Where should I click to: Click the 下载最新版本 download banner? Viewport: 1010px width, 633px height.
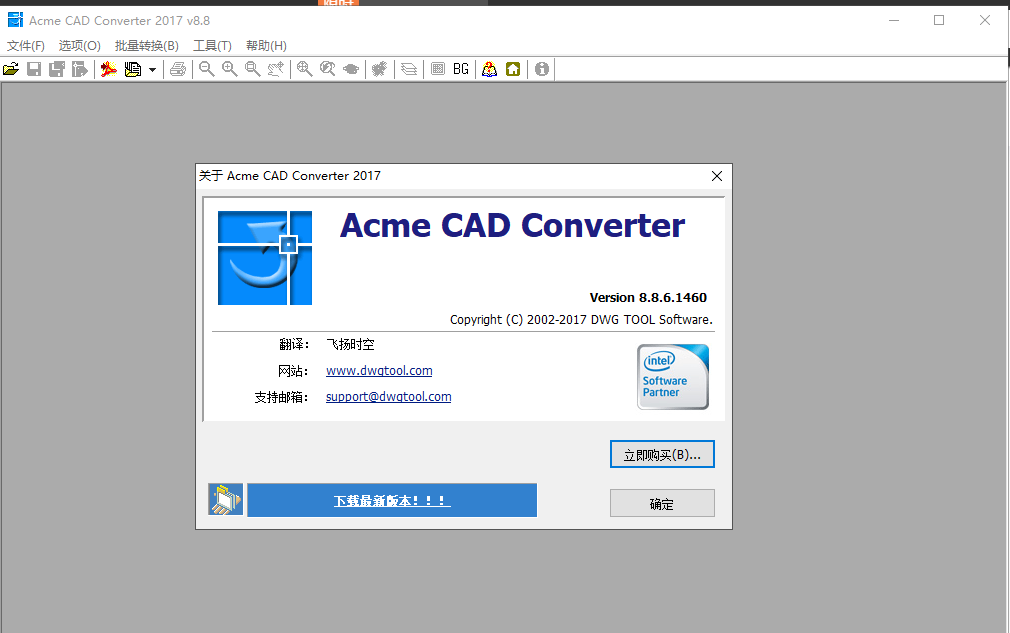pyautogui.click(x=392, y=500)
